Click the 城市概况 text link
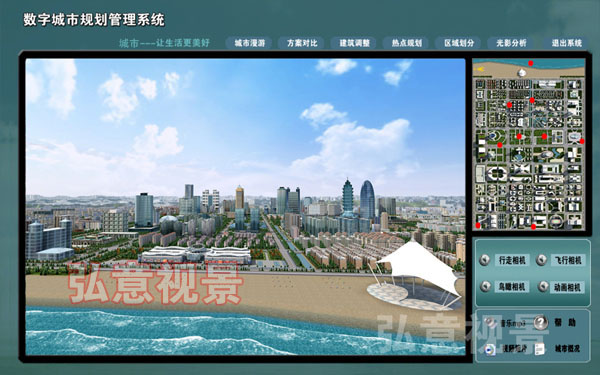The width and height of the screenshot is (600, 375). [x=567, y=349]
